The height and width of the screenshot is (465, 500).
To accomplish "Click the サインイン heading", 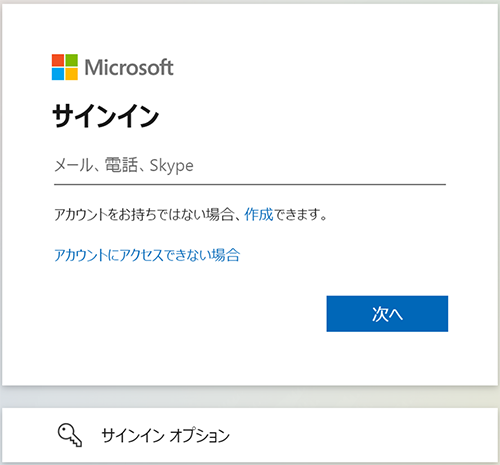I will 105,116.
